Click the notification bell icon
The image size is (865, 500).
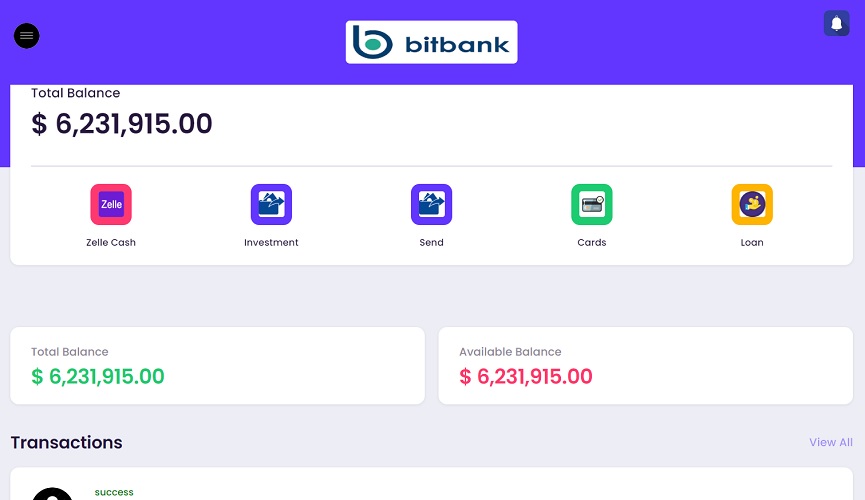click(x=836, y=23)
